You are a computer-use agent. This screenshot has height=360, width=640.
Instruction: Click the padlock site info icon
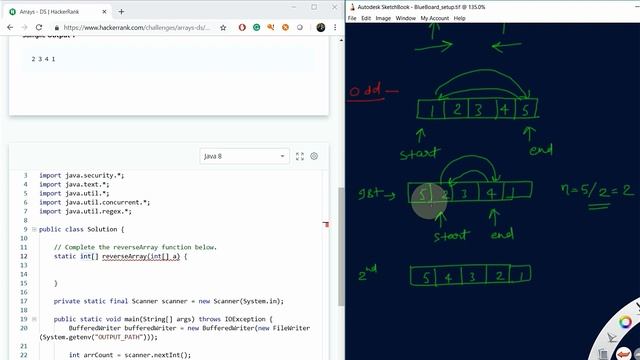(x=57, y=28)
